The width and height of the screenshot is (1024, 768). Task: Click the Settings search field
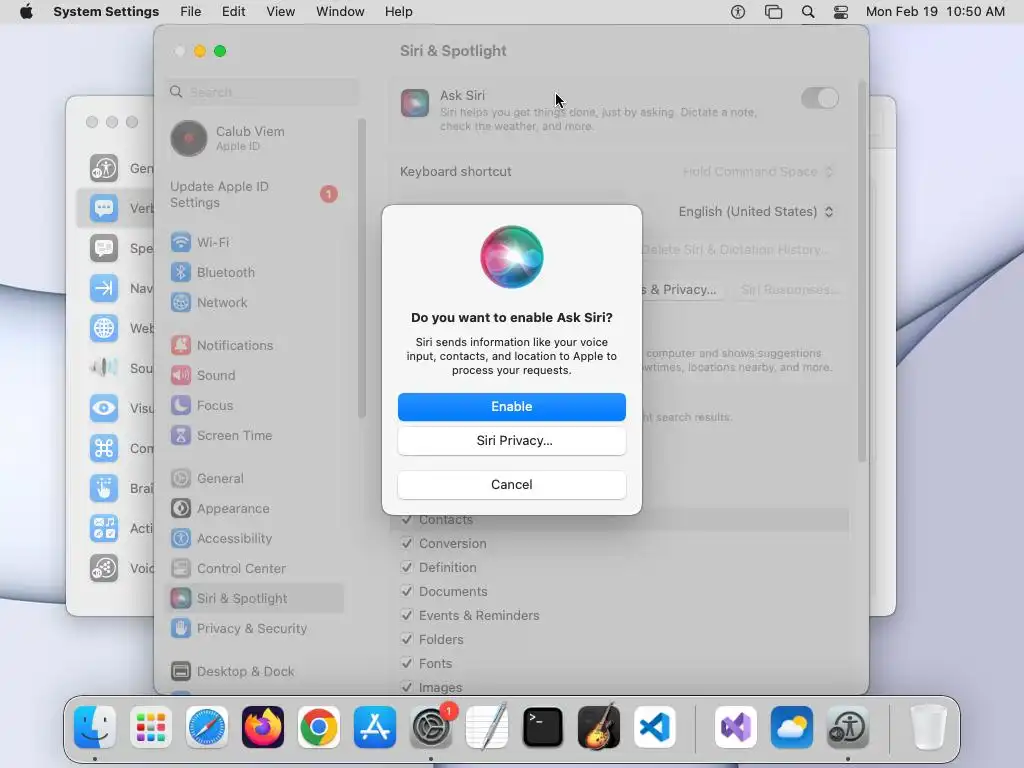(263, 92)
